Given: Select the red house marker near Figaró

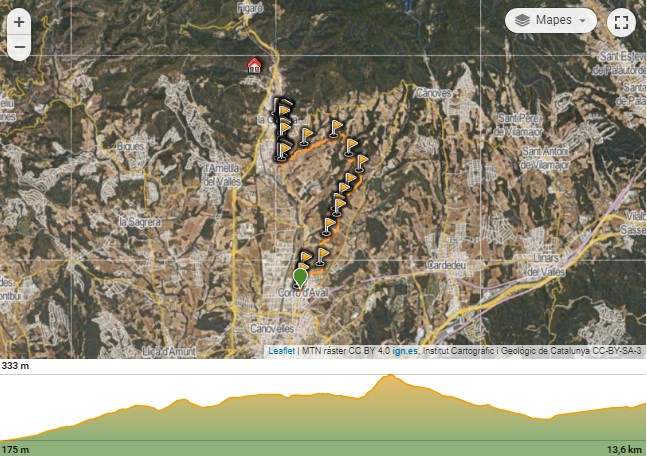Looking at the screenshot, I should point(254,66).
